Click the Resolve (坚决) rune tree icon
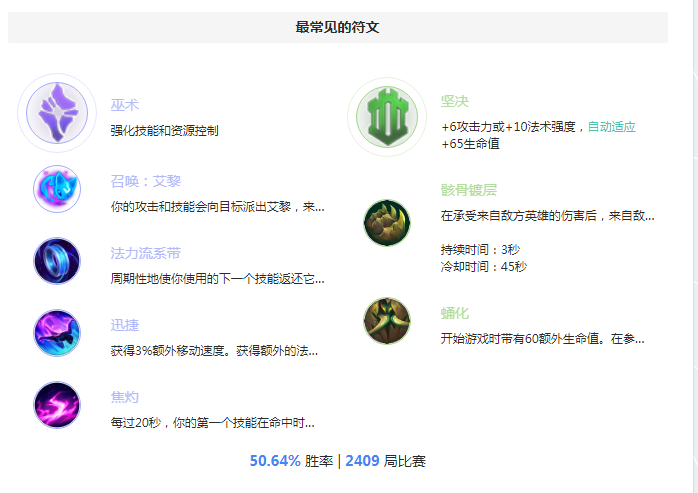 tap(387, 117)
